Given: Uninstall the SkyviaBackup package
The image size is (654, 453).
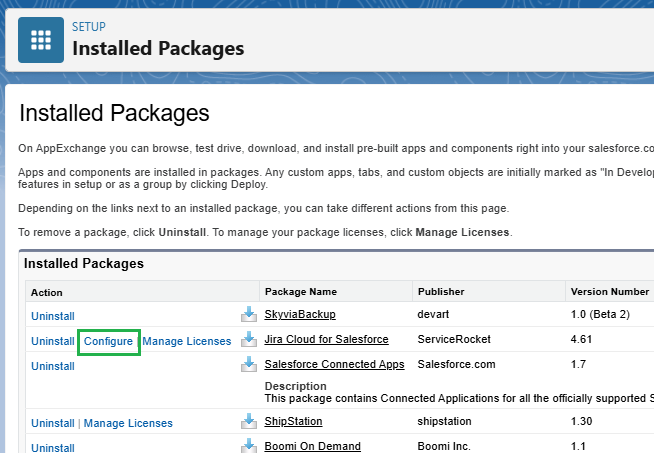Looking at the screenshot, I should click(52, 316).
